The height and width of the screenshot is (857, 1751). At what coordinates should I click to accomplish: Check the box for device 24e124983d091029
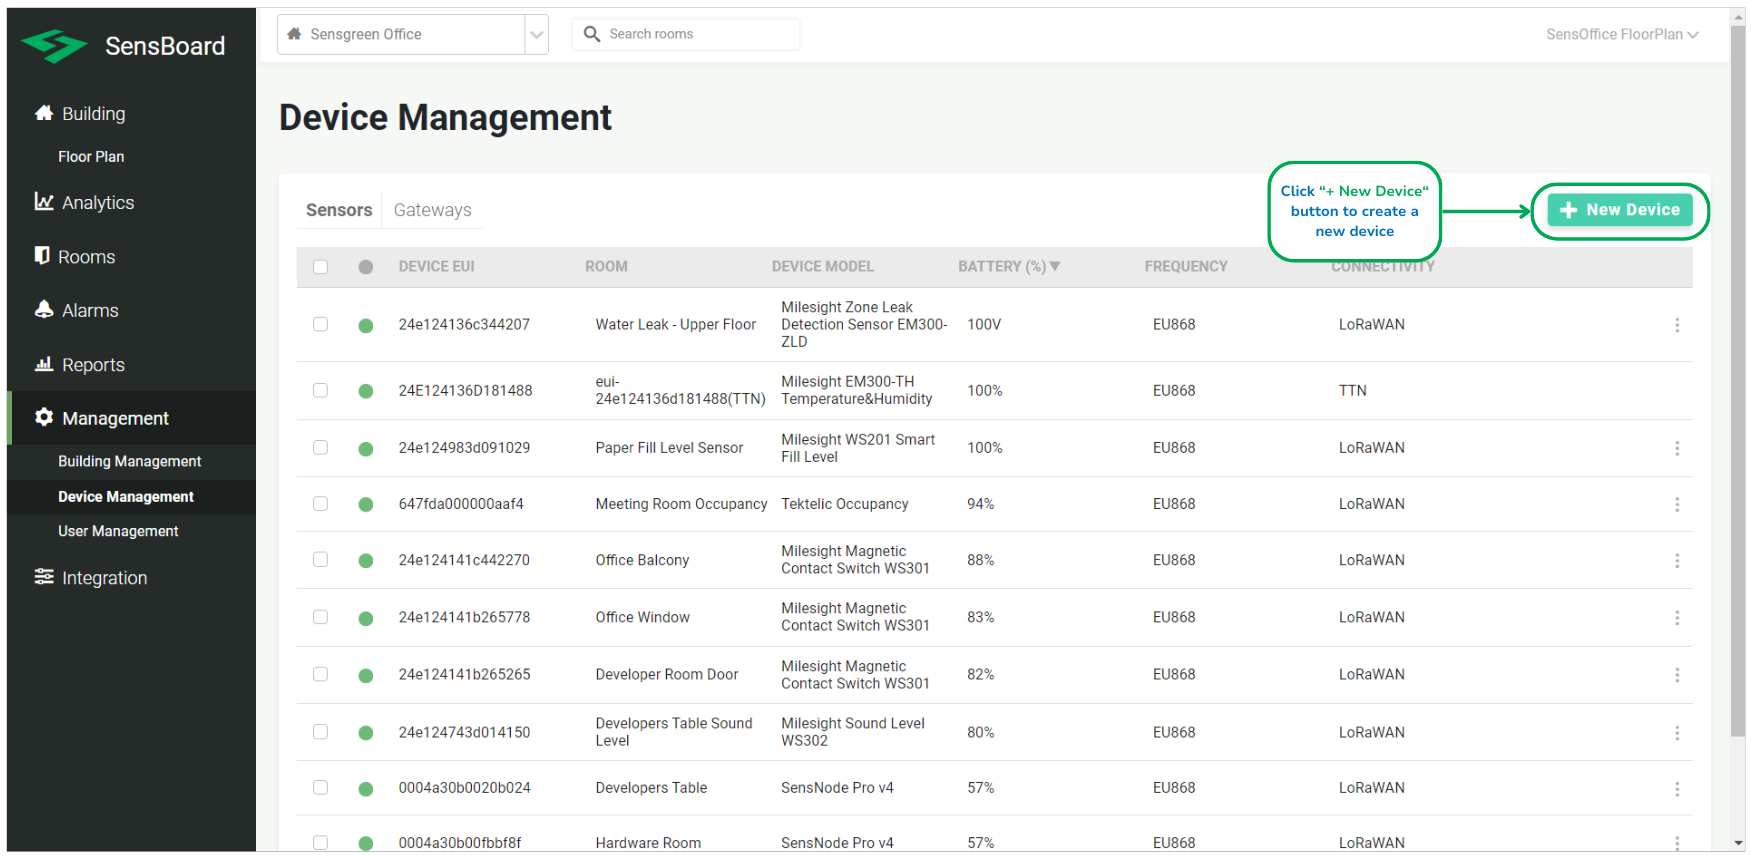[320, 447]
